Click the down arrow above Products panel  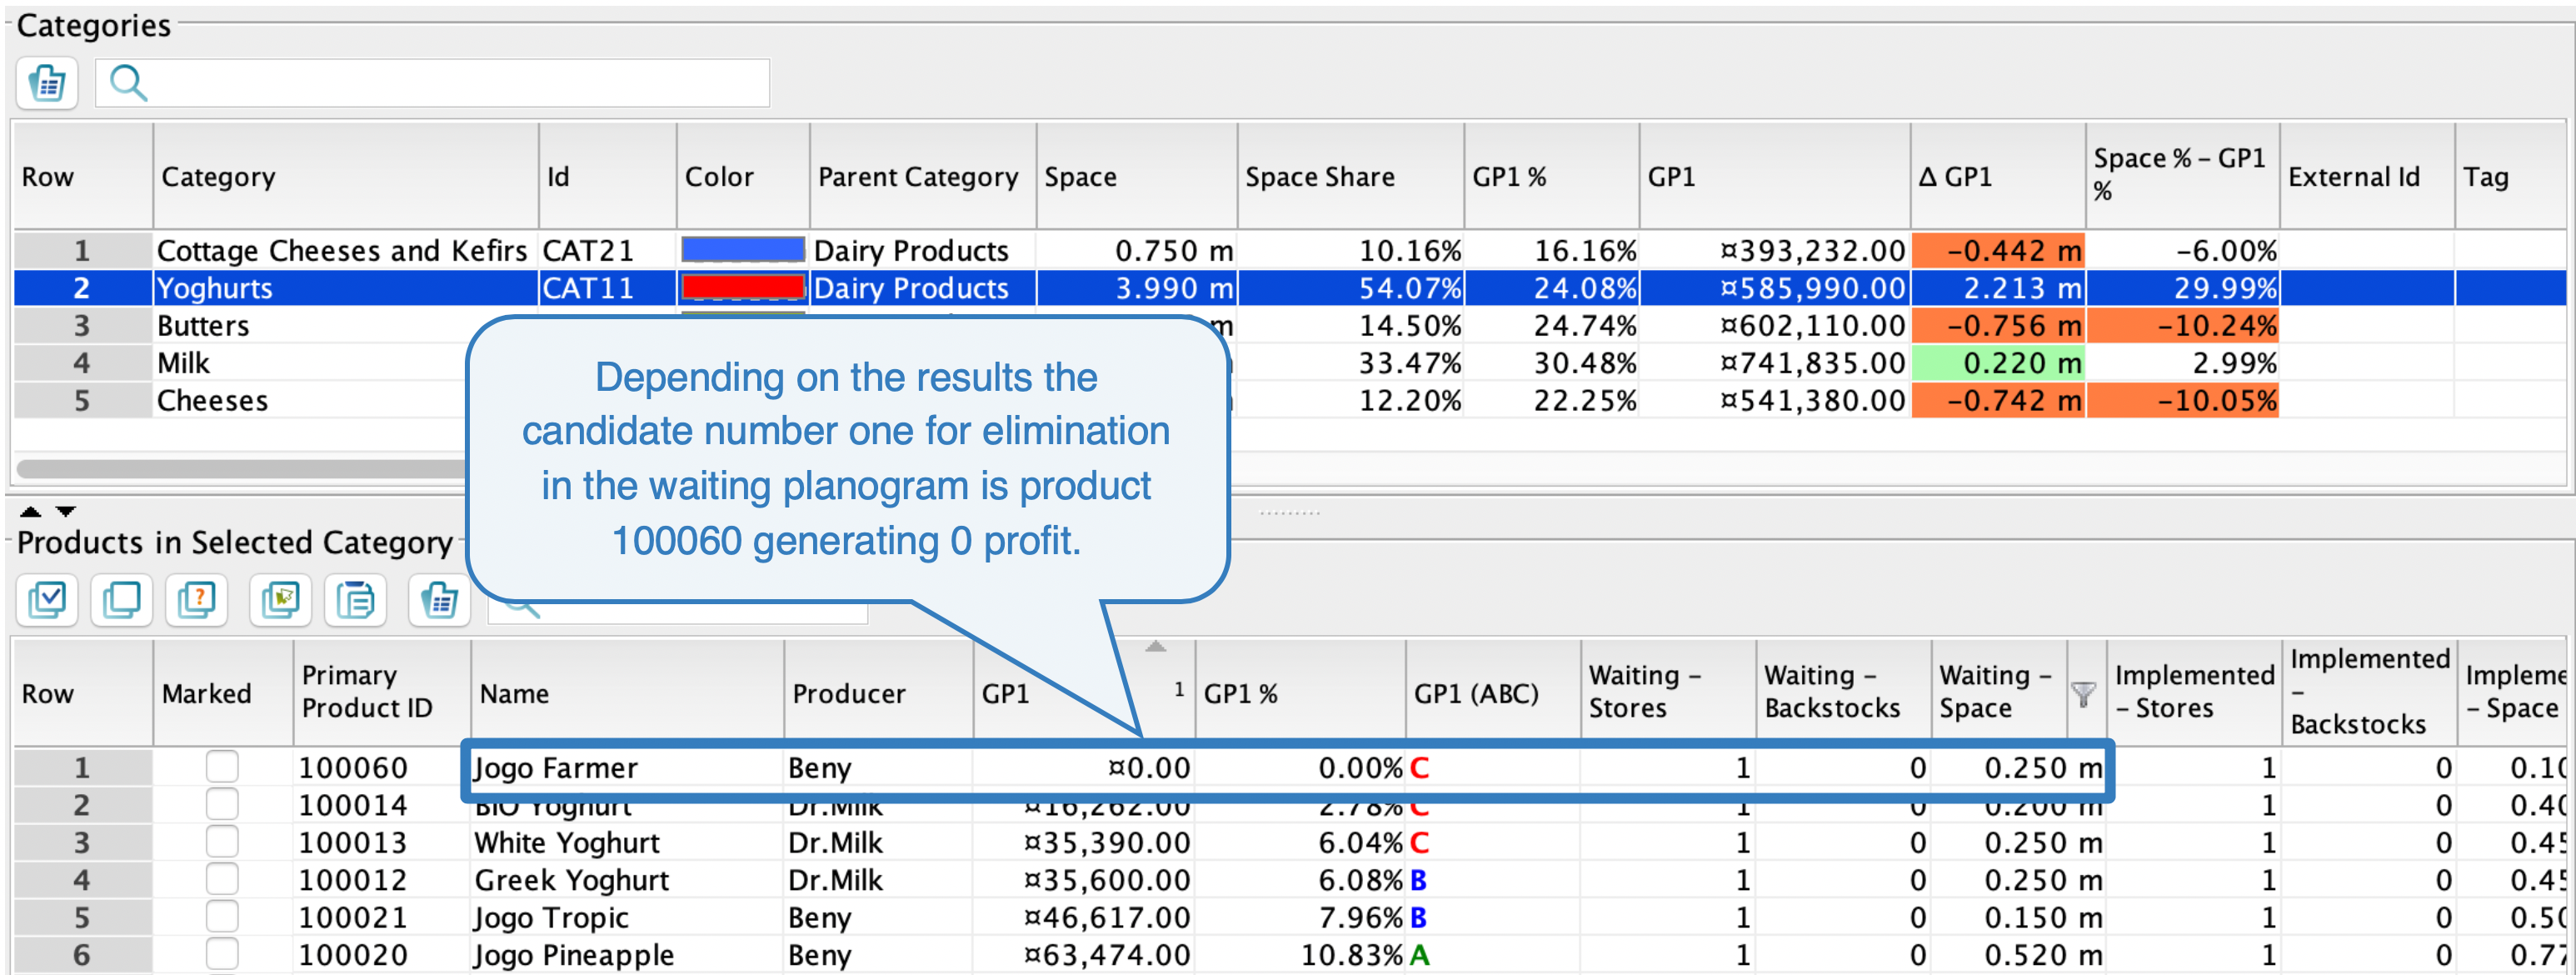point(66,511)
